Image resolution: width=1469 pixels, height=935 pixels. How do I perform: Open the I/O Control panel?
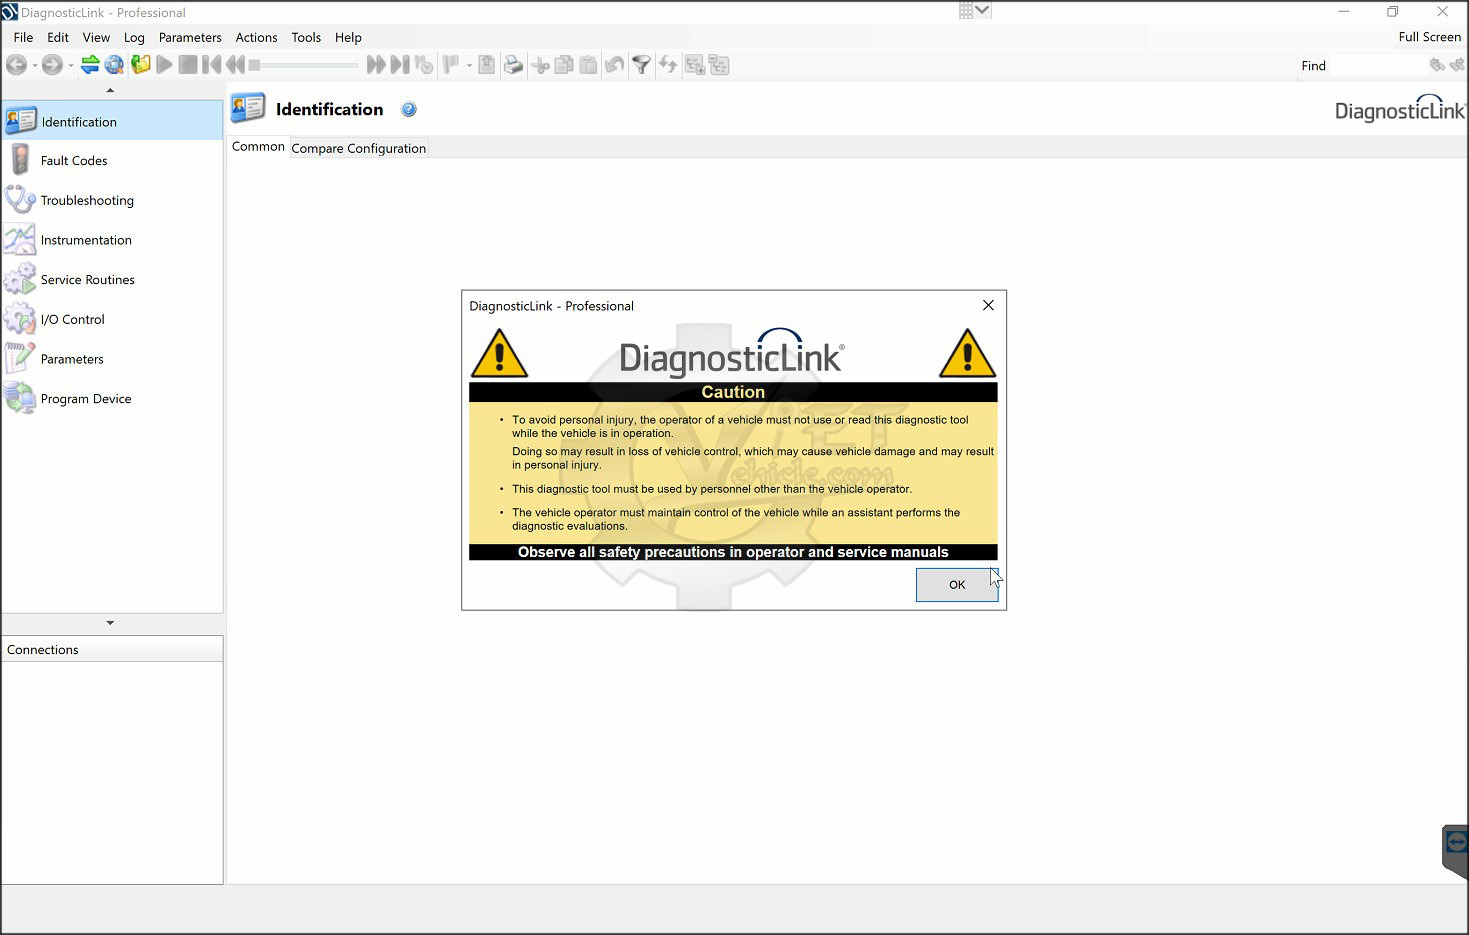click(x=71, y=319)
